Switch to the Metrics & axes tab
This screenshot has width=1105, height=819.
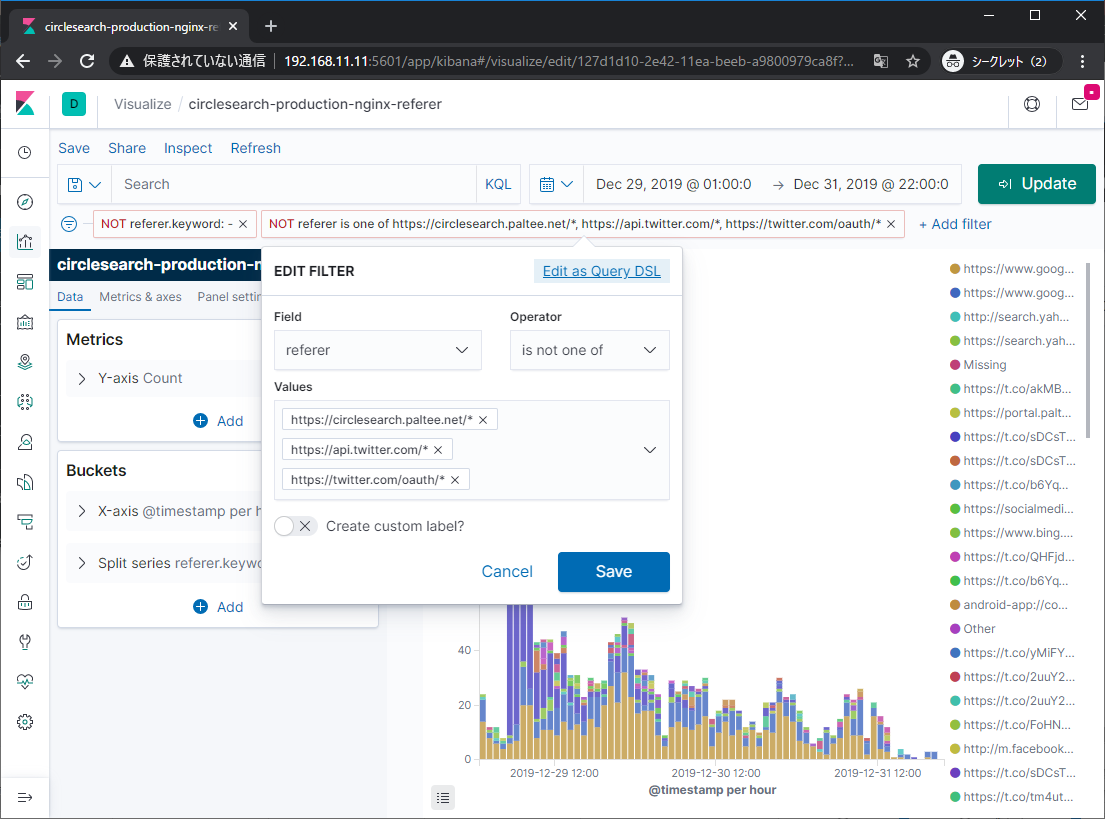[140, 297]
